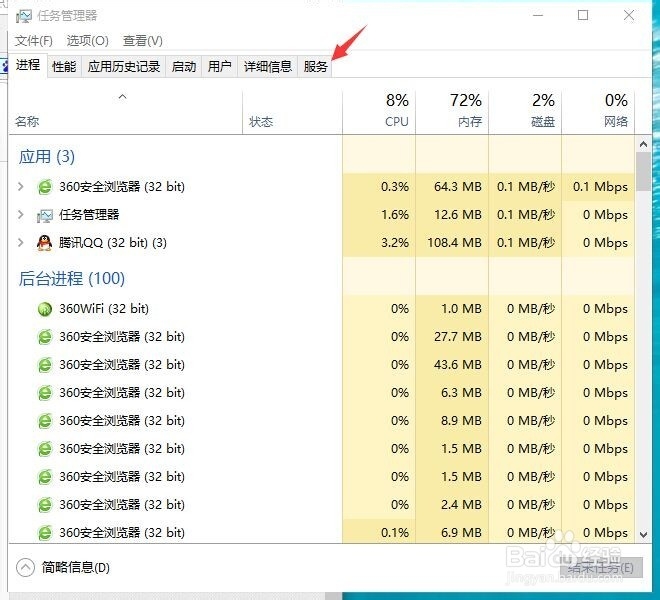Click the 108.4 MB memory cell

[454, 243]
